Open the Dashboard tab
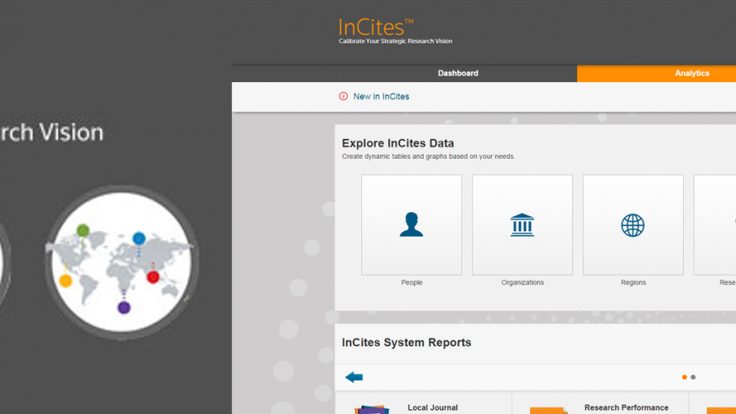736x414 pixels. (458, 73)
